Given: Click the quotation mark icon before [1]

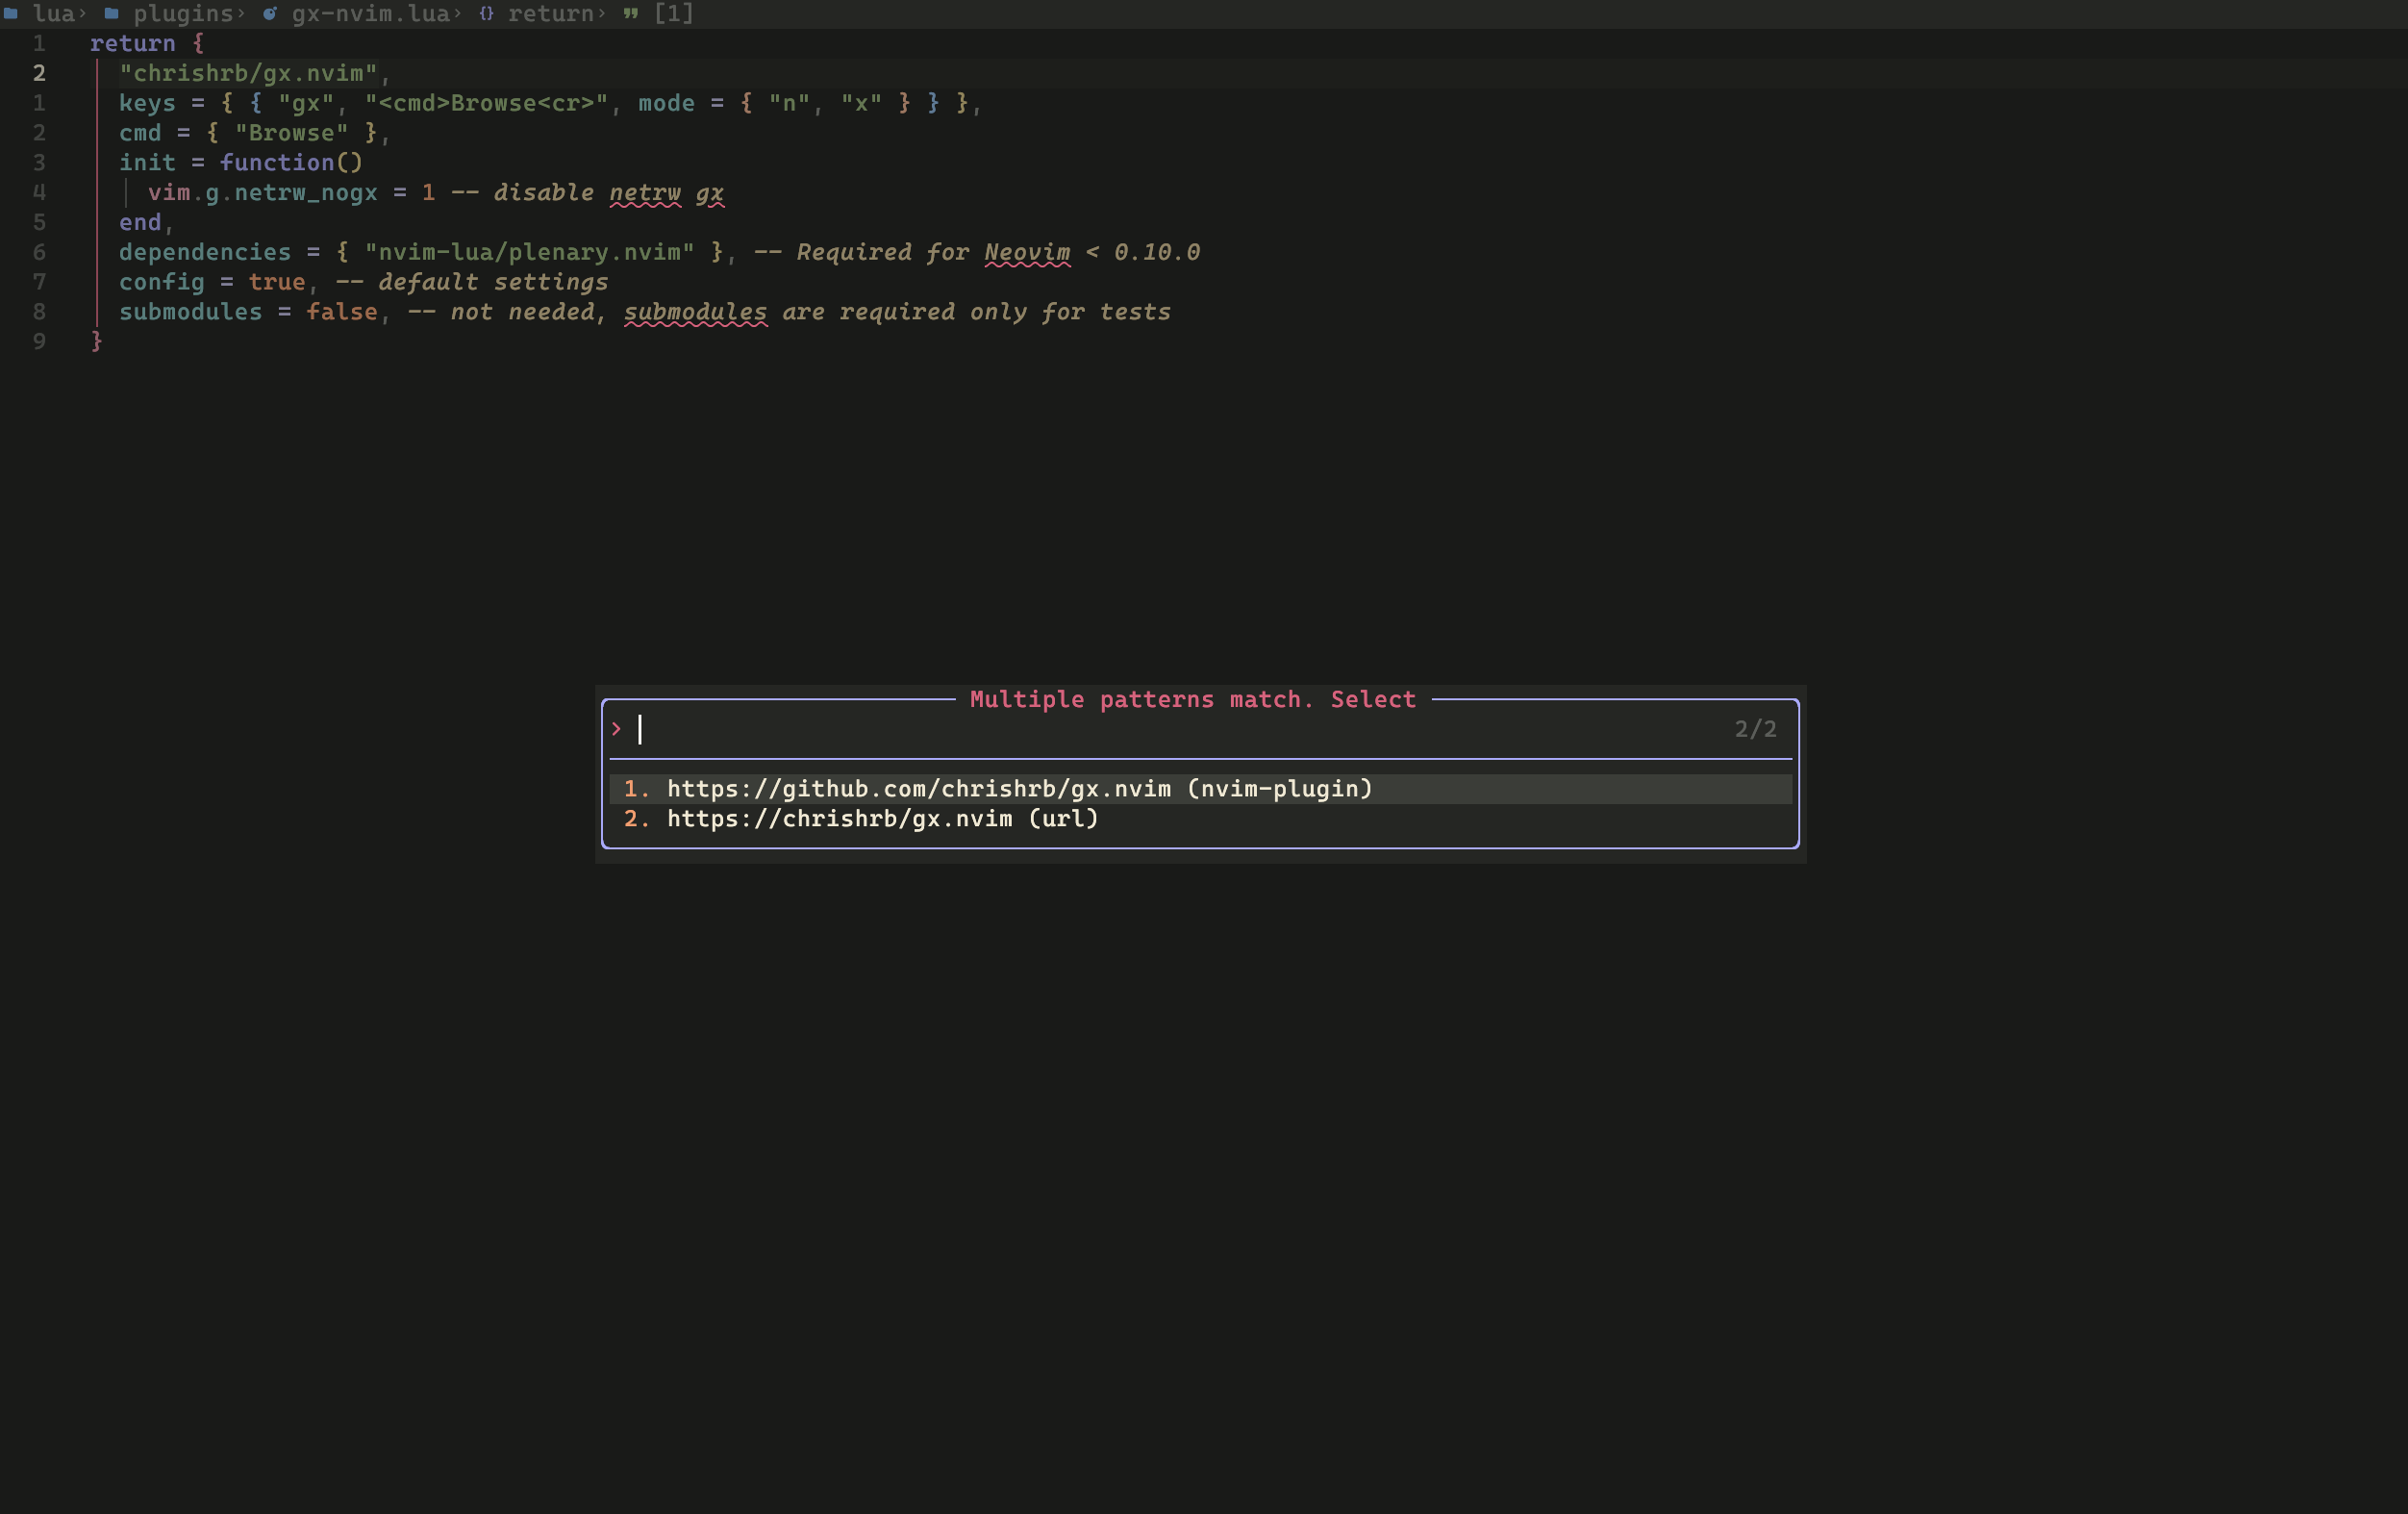Looking at the screenshot, I should pos(629,13).
